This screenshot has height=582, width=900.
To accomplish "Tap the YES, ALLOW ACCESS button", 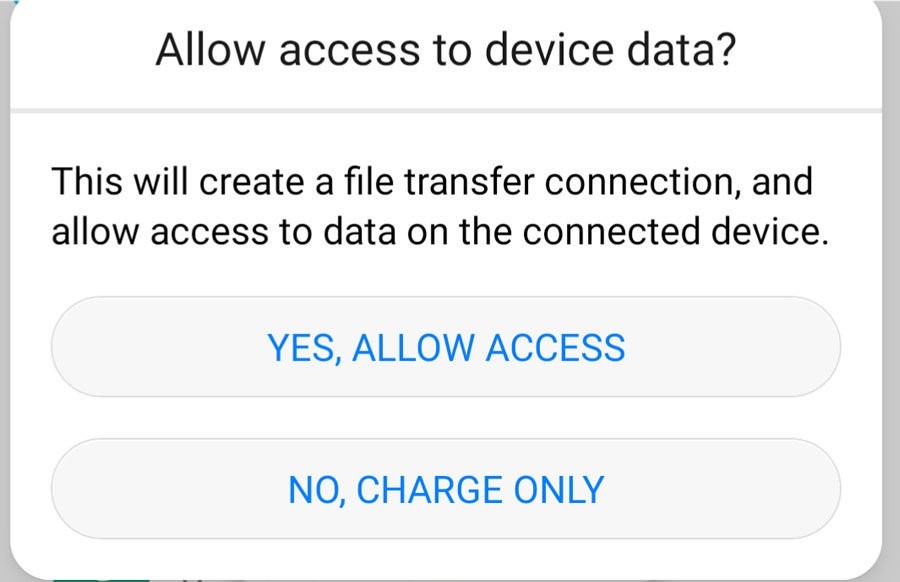I will pos(446,347).
